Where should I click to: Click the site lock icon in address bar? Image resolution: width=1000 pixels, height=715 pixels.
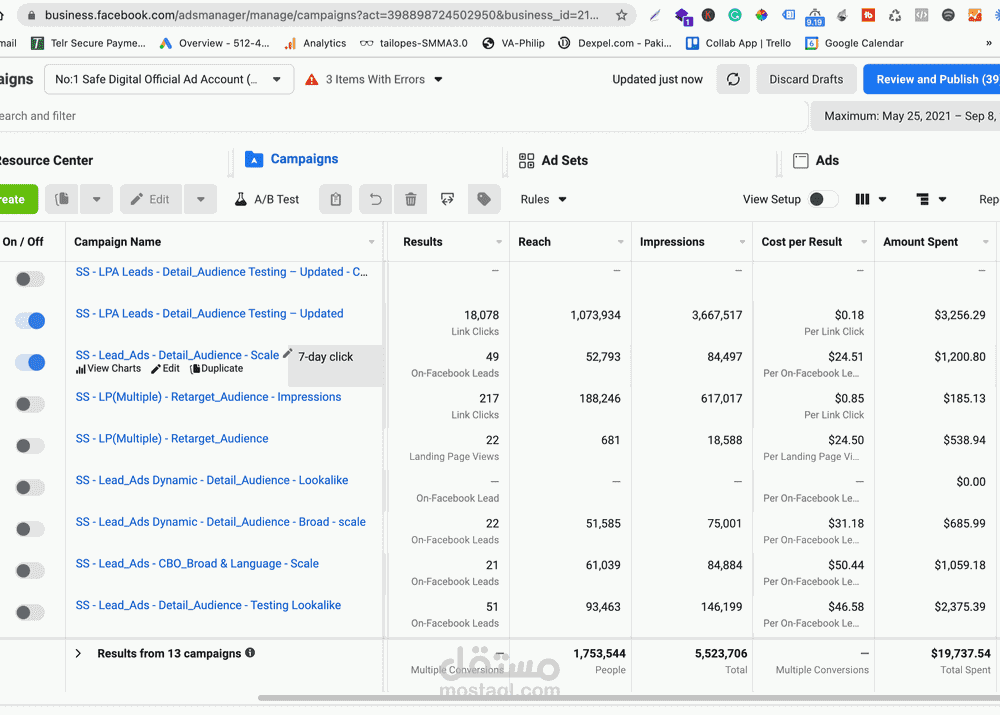coord(32,15)
